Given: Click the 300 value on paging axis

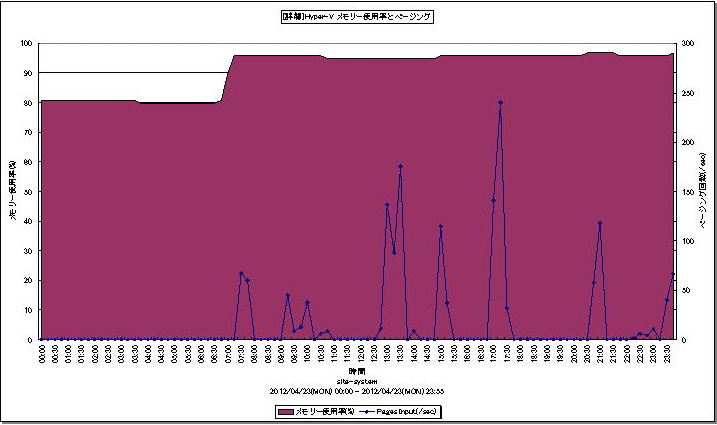Looking at the screenshot, I should pyautogui.click(x=688, y=43).
